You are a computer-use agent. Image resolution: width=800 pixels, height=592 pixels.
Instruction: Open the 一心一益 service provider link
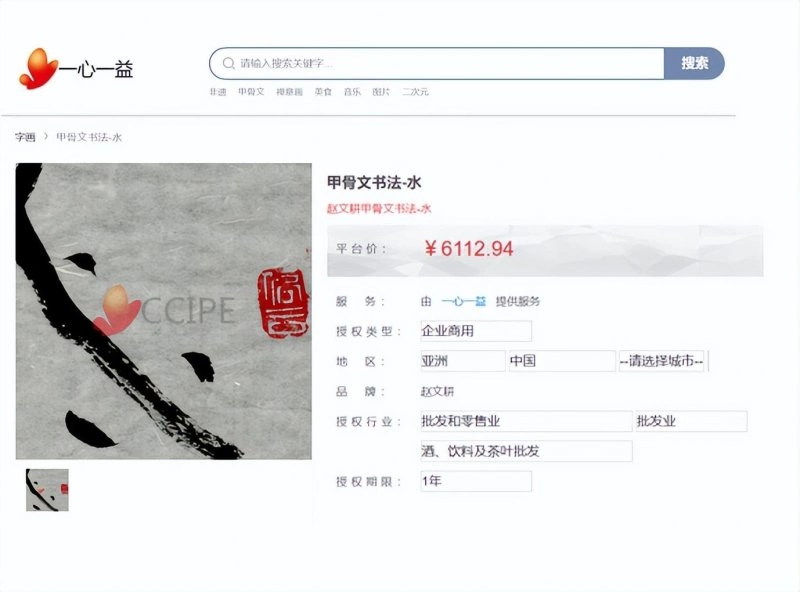click(463, 301)
